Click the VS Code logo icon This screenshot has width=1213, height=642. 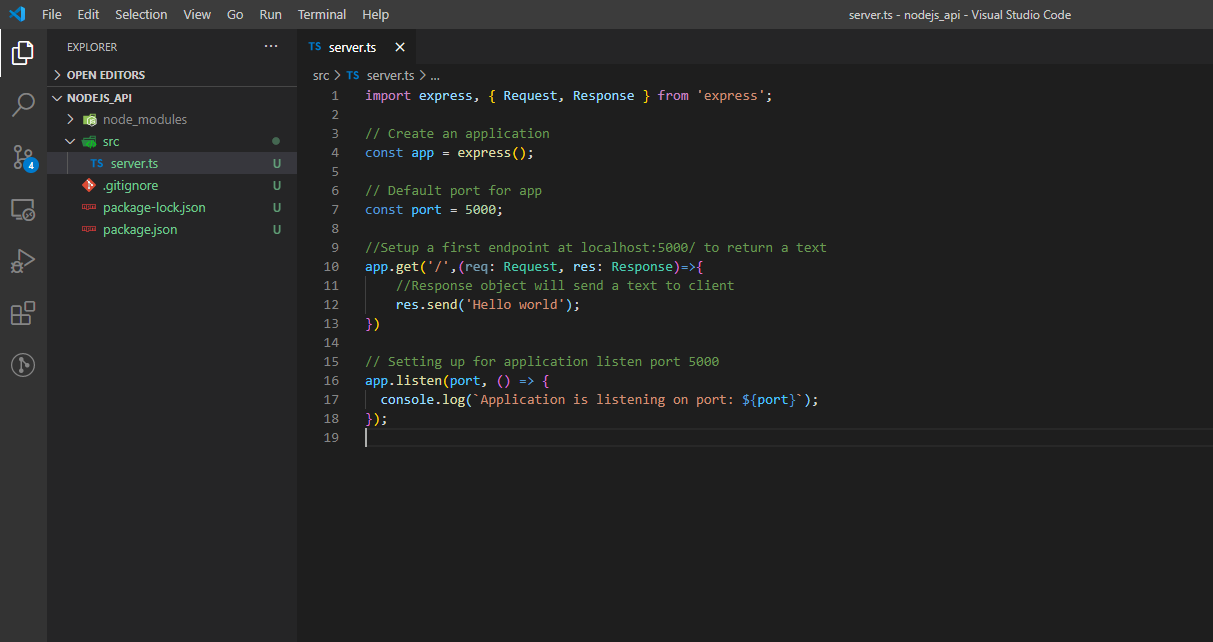click(17, 14)
